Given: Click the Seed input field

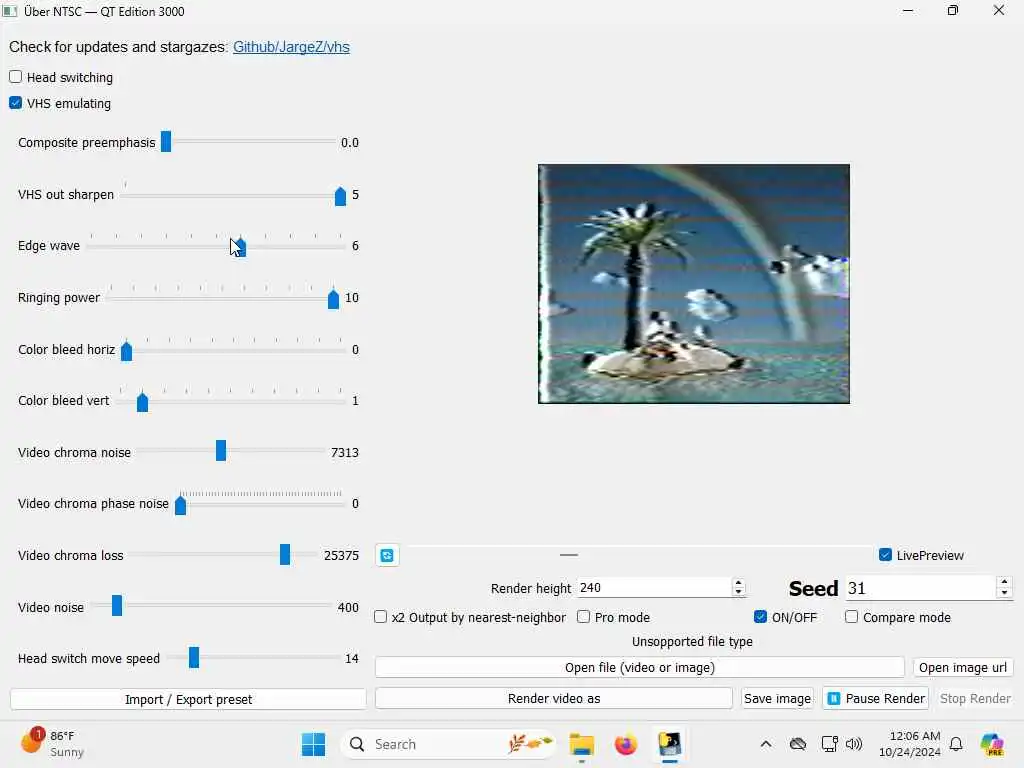Looking at the screenshot, I should click(x=921, y=588).
